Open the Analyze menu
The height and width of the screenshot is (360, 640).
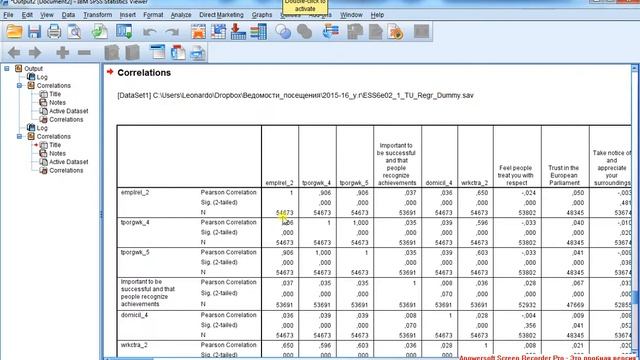[181, 15]
